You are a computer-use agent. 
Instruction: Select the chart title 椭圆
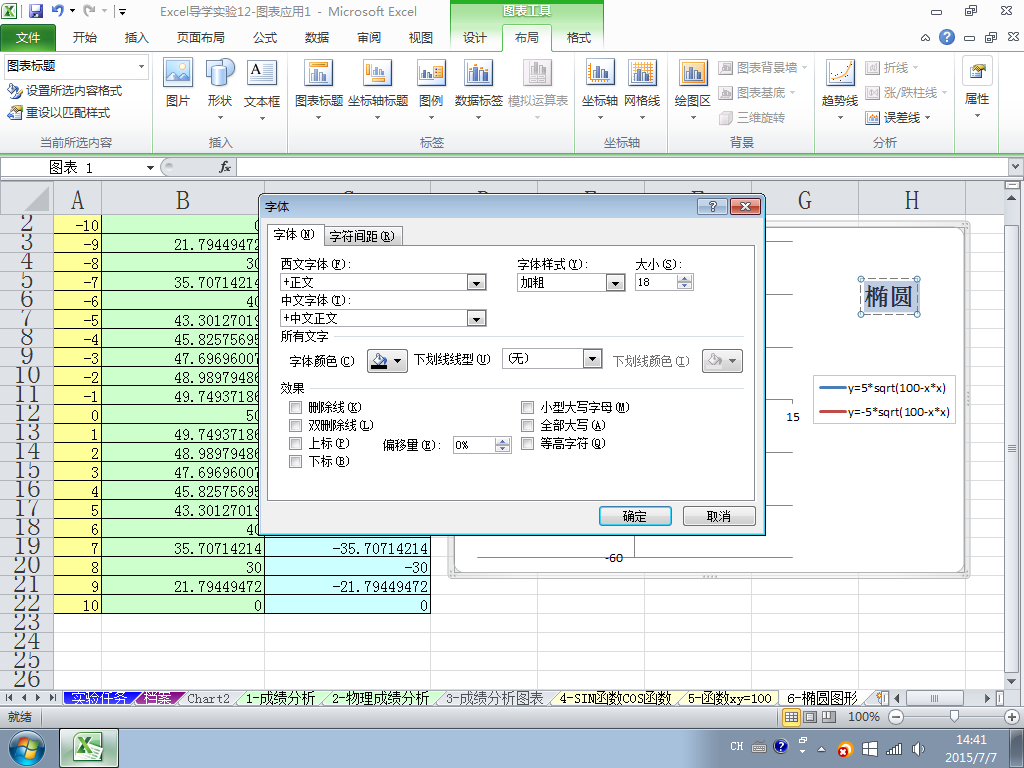889,296
